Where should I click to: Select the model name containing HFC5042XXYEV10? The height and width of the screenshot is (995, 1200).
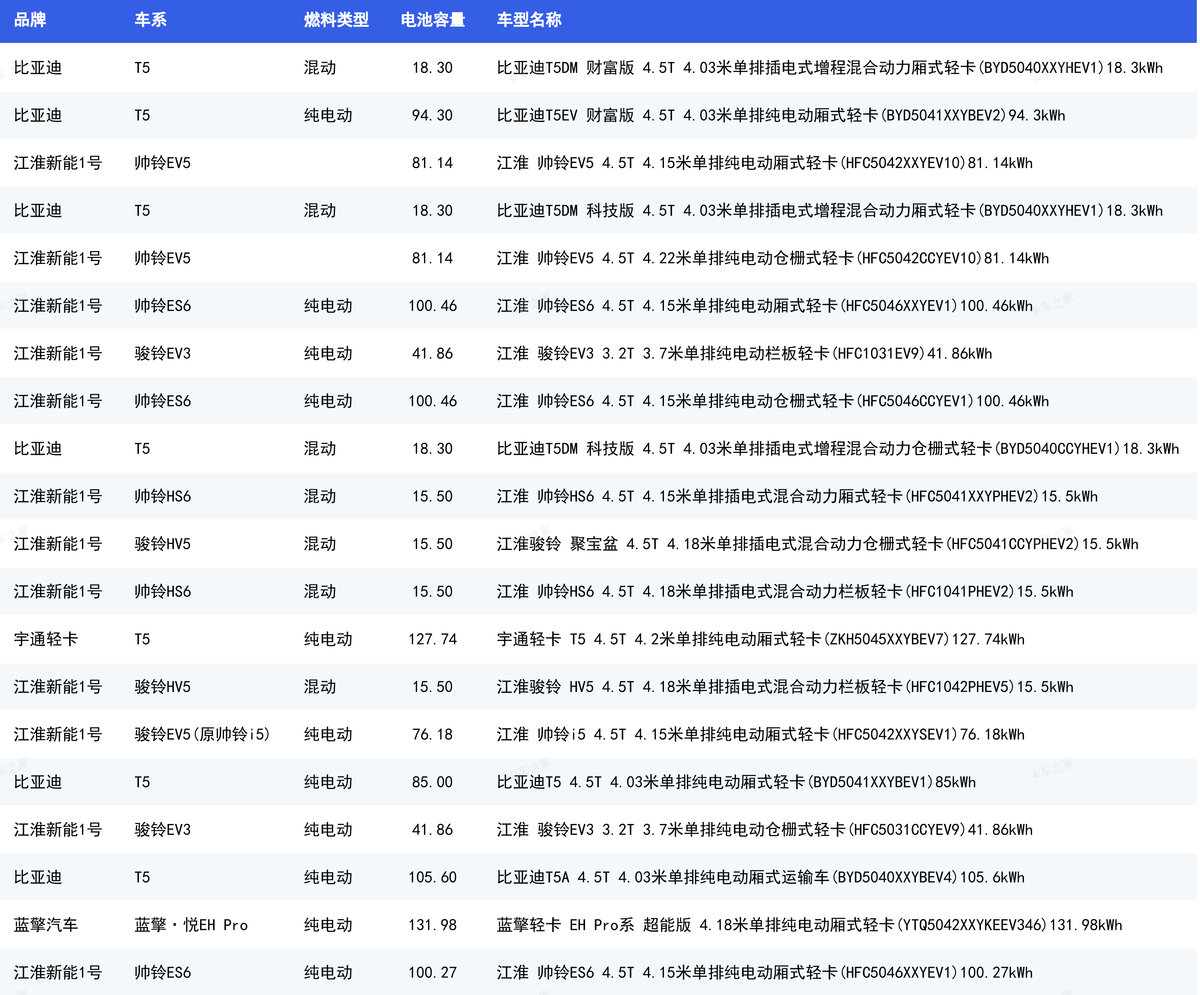(765, 163)
